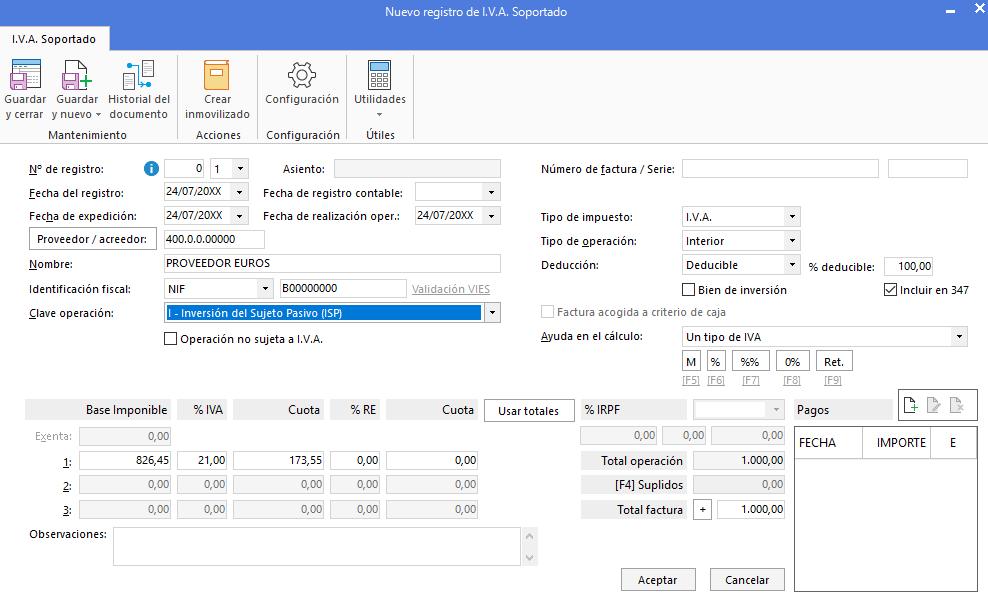Expand the Ayuda en el cálculo combo box

(959, 337)
